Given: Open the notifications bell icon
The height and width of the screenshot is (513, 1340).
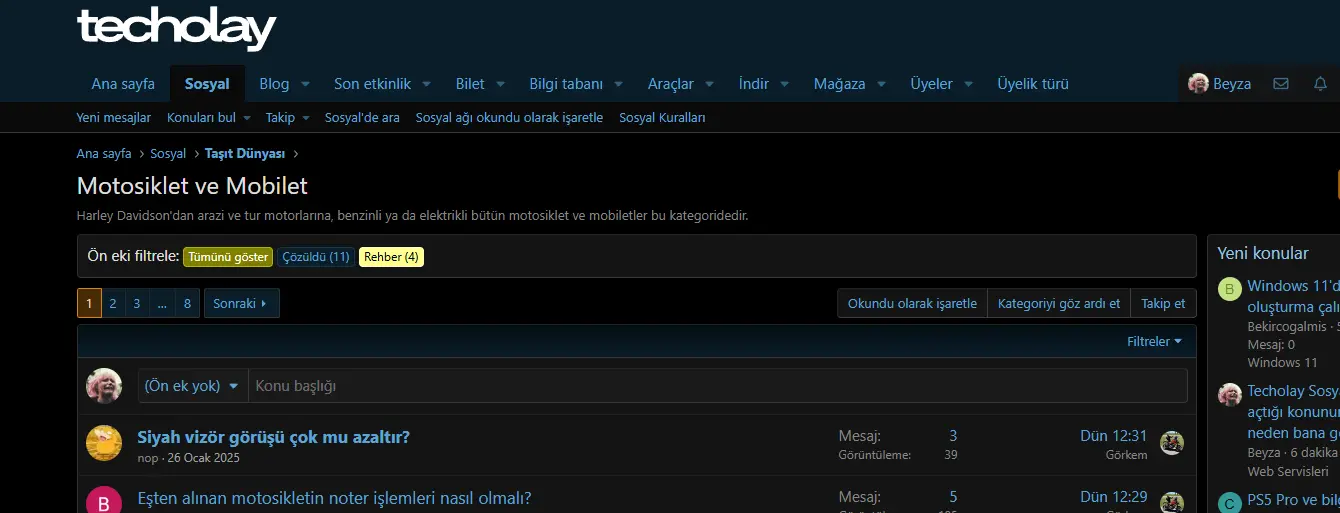Looking at the screenshot, I should [x=1320, y=84].
